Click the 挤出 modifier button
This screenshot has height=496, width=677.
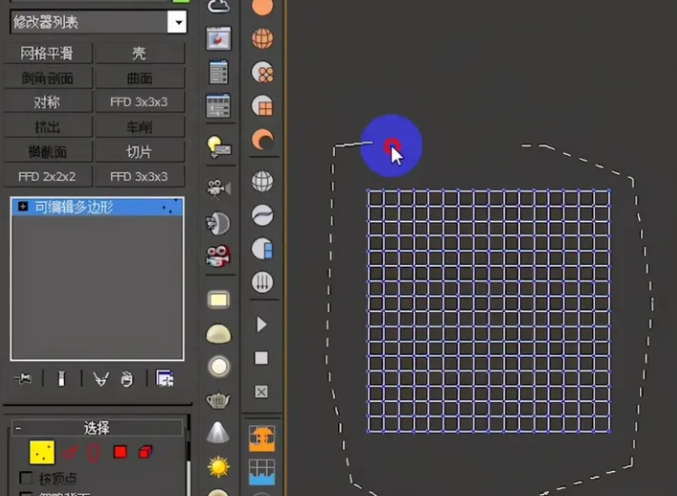pos(47,127)
